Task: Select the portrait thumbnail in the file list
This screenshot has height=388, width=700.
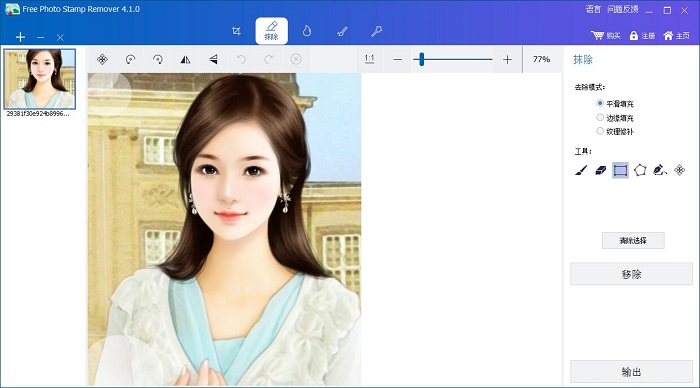Action: click(x=40, y=79)
